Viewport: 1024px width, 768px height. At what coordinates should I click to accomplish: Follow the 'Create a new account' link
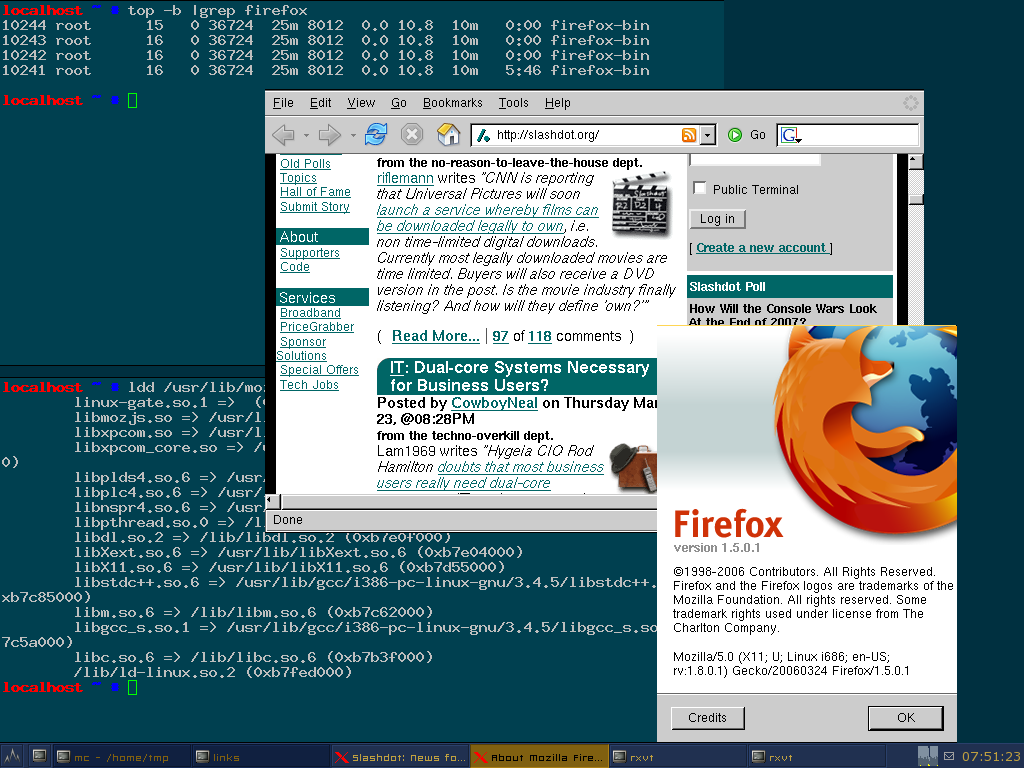coord(761,248)
